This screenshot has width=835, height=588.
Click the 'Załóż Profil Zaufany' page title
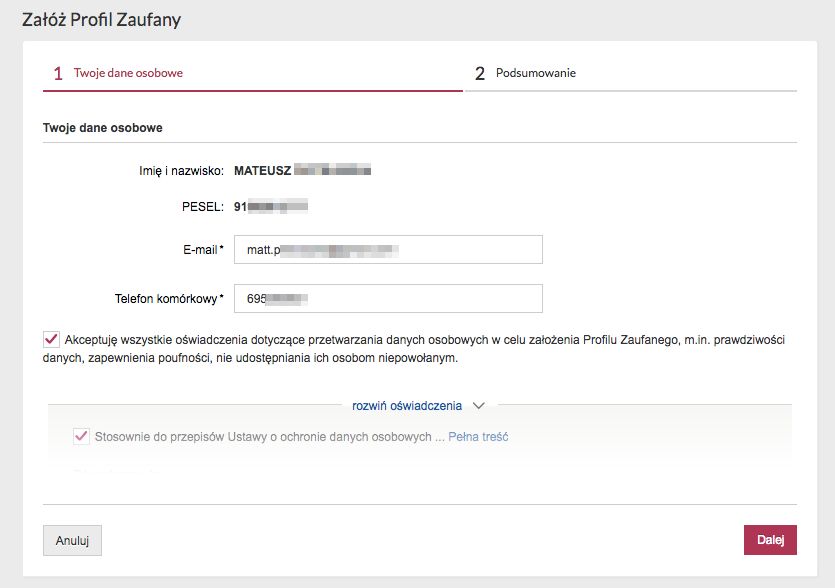coord(102,19)
